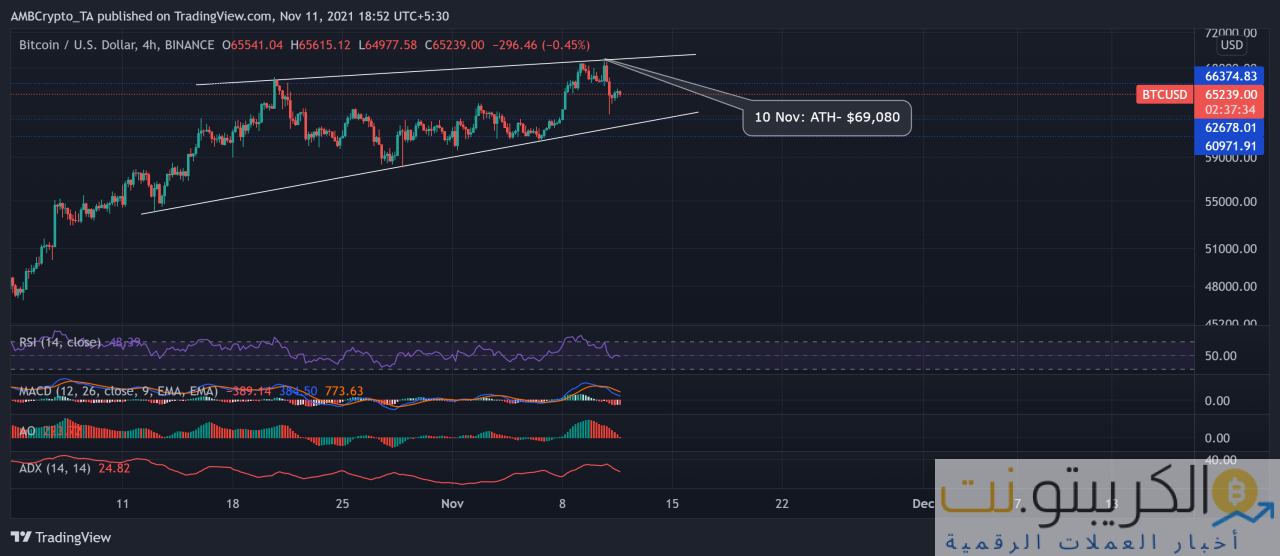Click the 55000.00 mark on price scale
The height and width of the screenshot is (556, 1280).
[1229, 202]
